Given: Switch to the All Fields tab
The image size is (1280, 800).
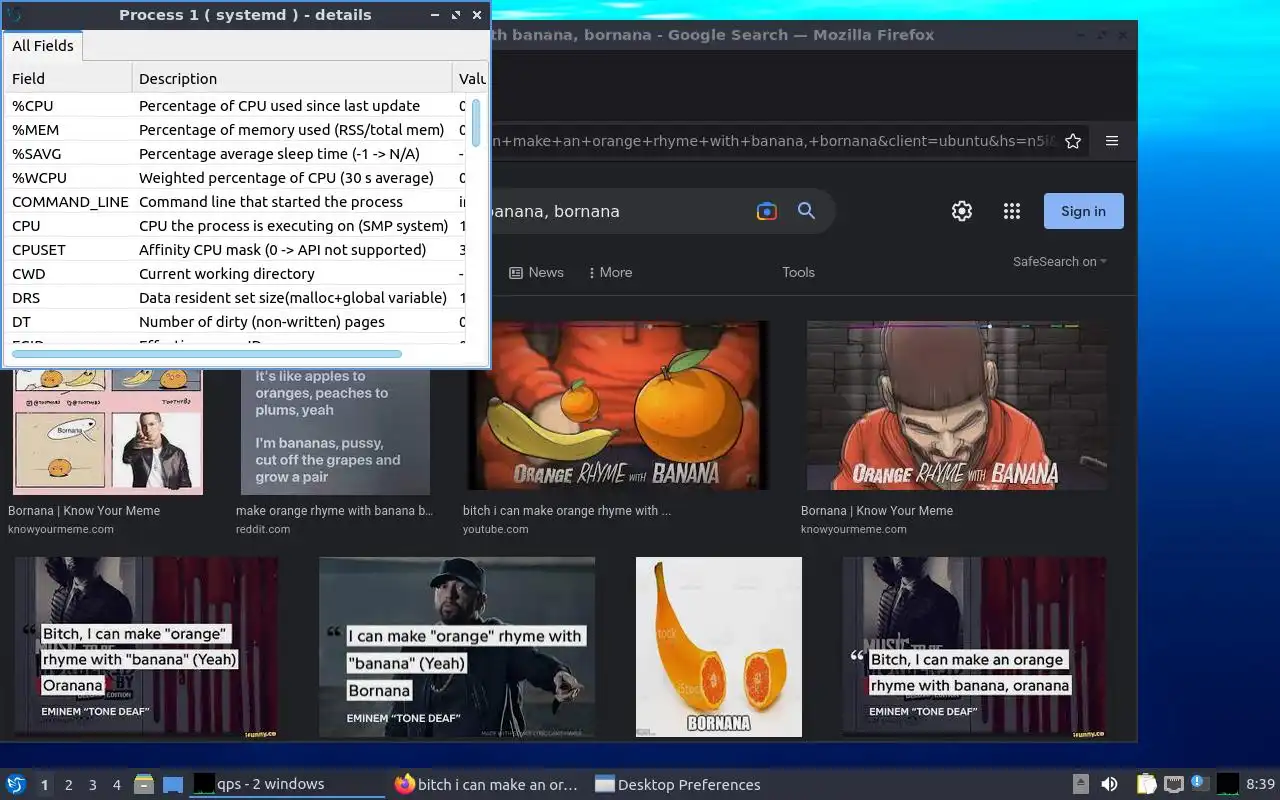Looking at the screenshot, I should coord(43,46).
